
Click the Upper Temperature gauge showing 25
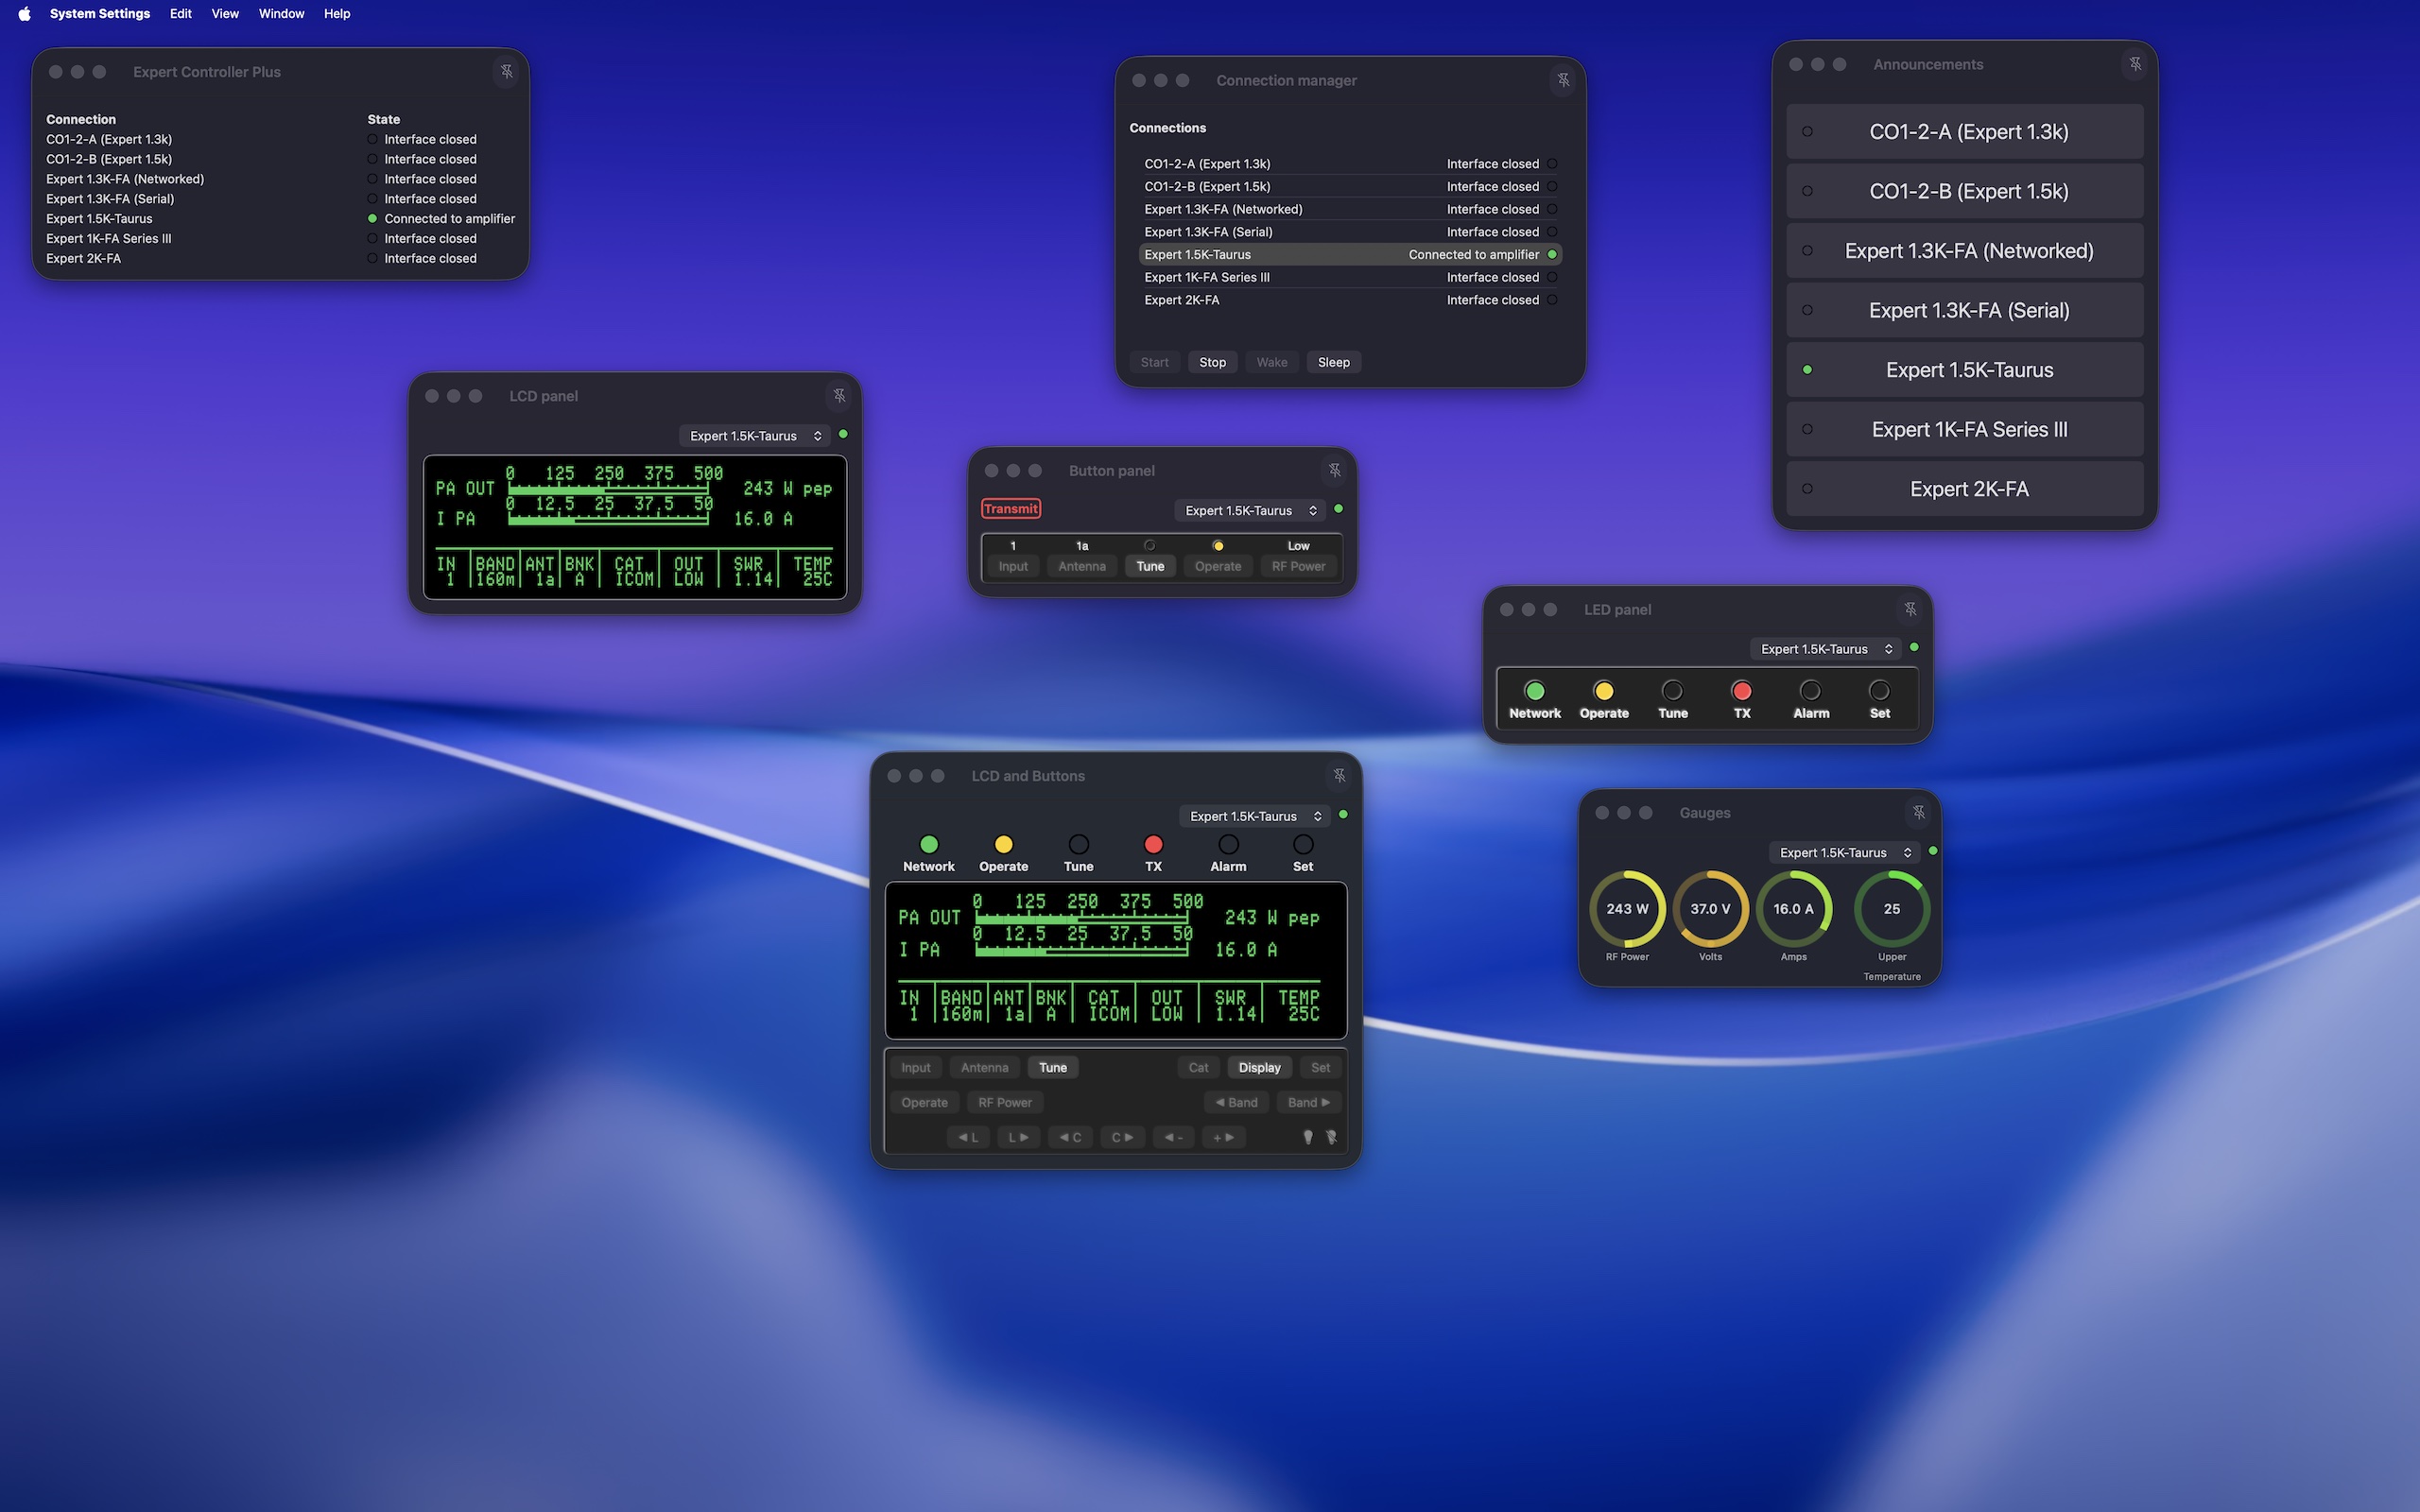pos(1892,909)
